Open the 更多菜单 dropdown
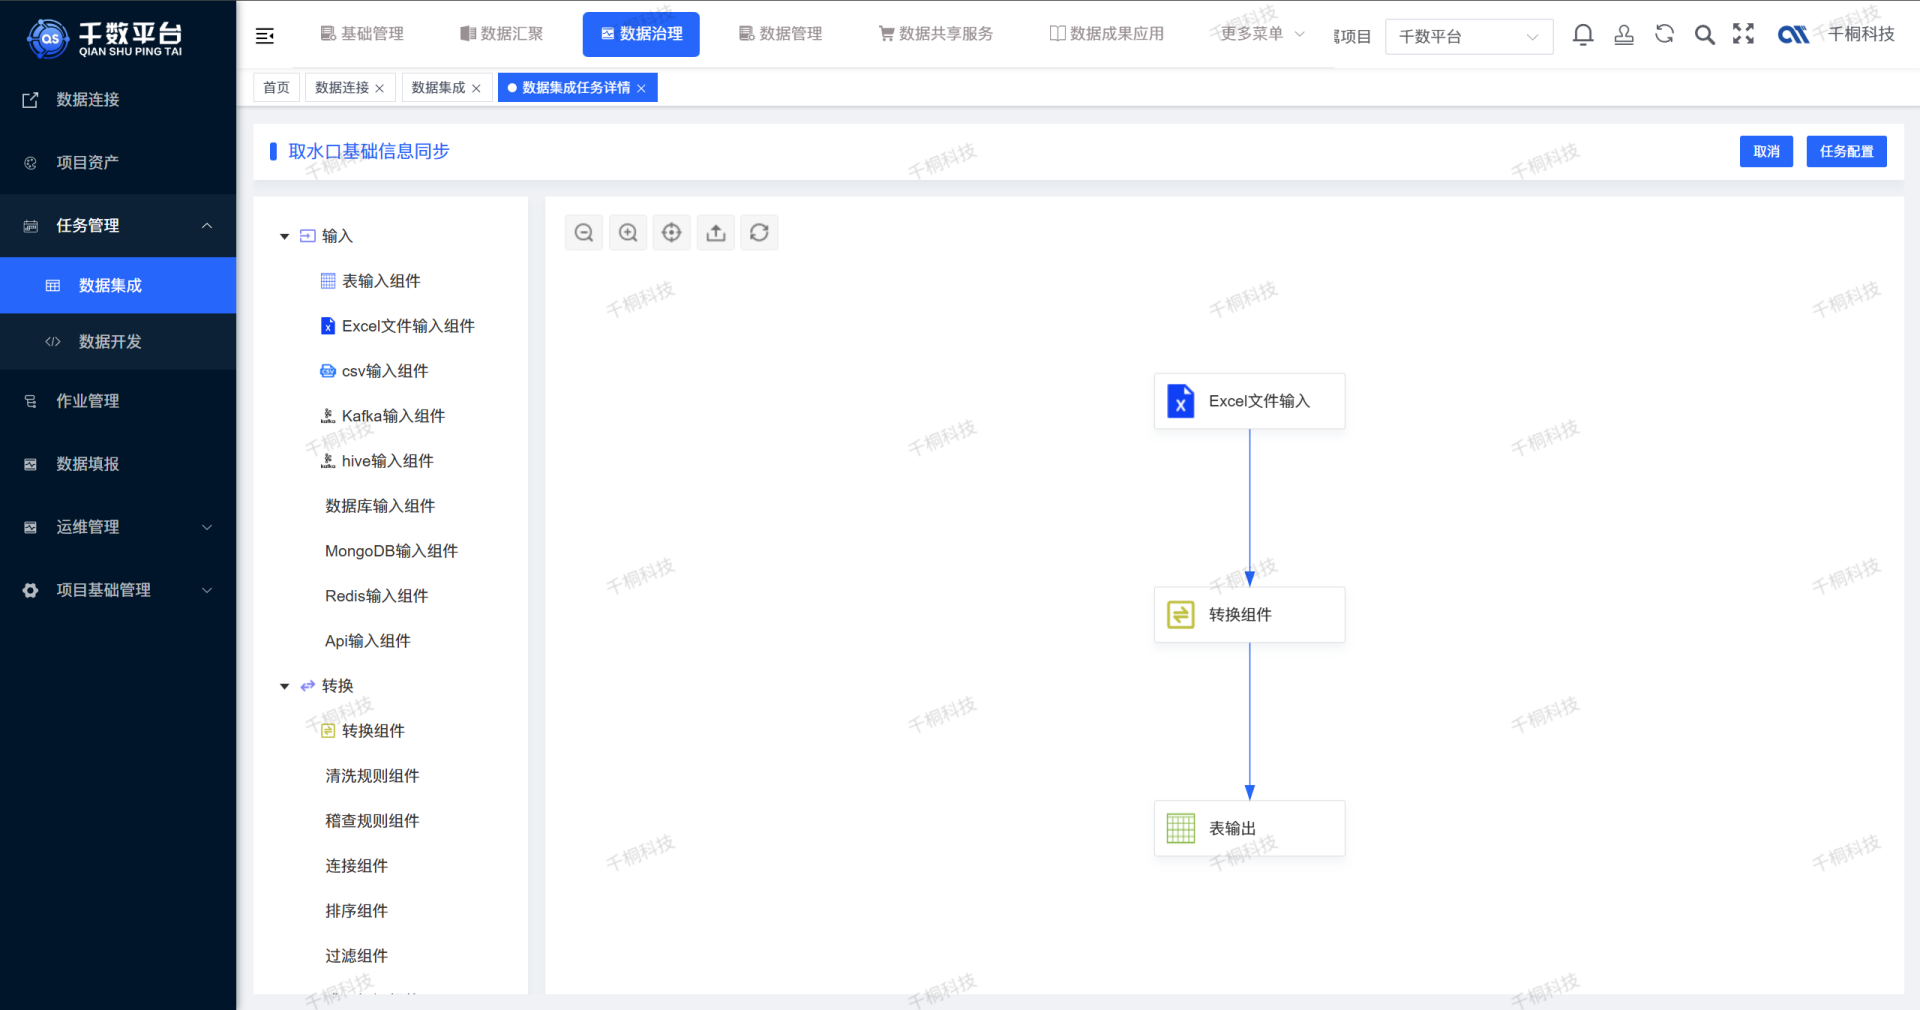1920x1010 pixels. point(1262,34)
